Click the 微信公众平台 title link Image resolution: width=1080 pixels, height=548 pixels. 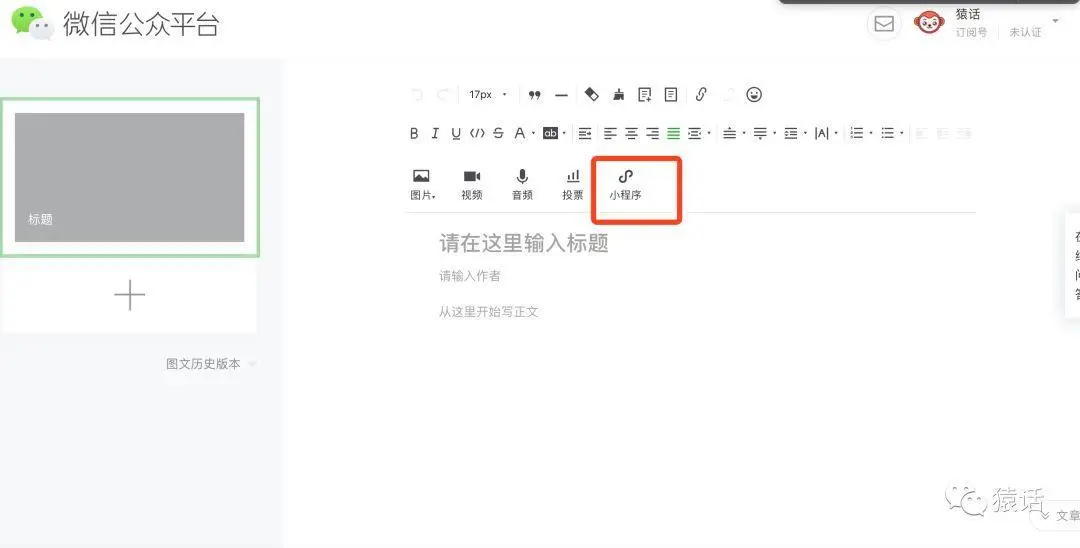click(x=141, y=24)
